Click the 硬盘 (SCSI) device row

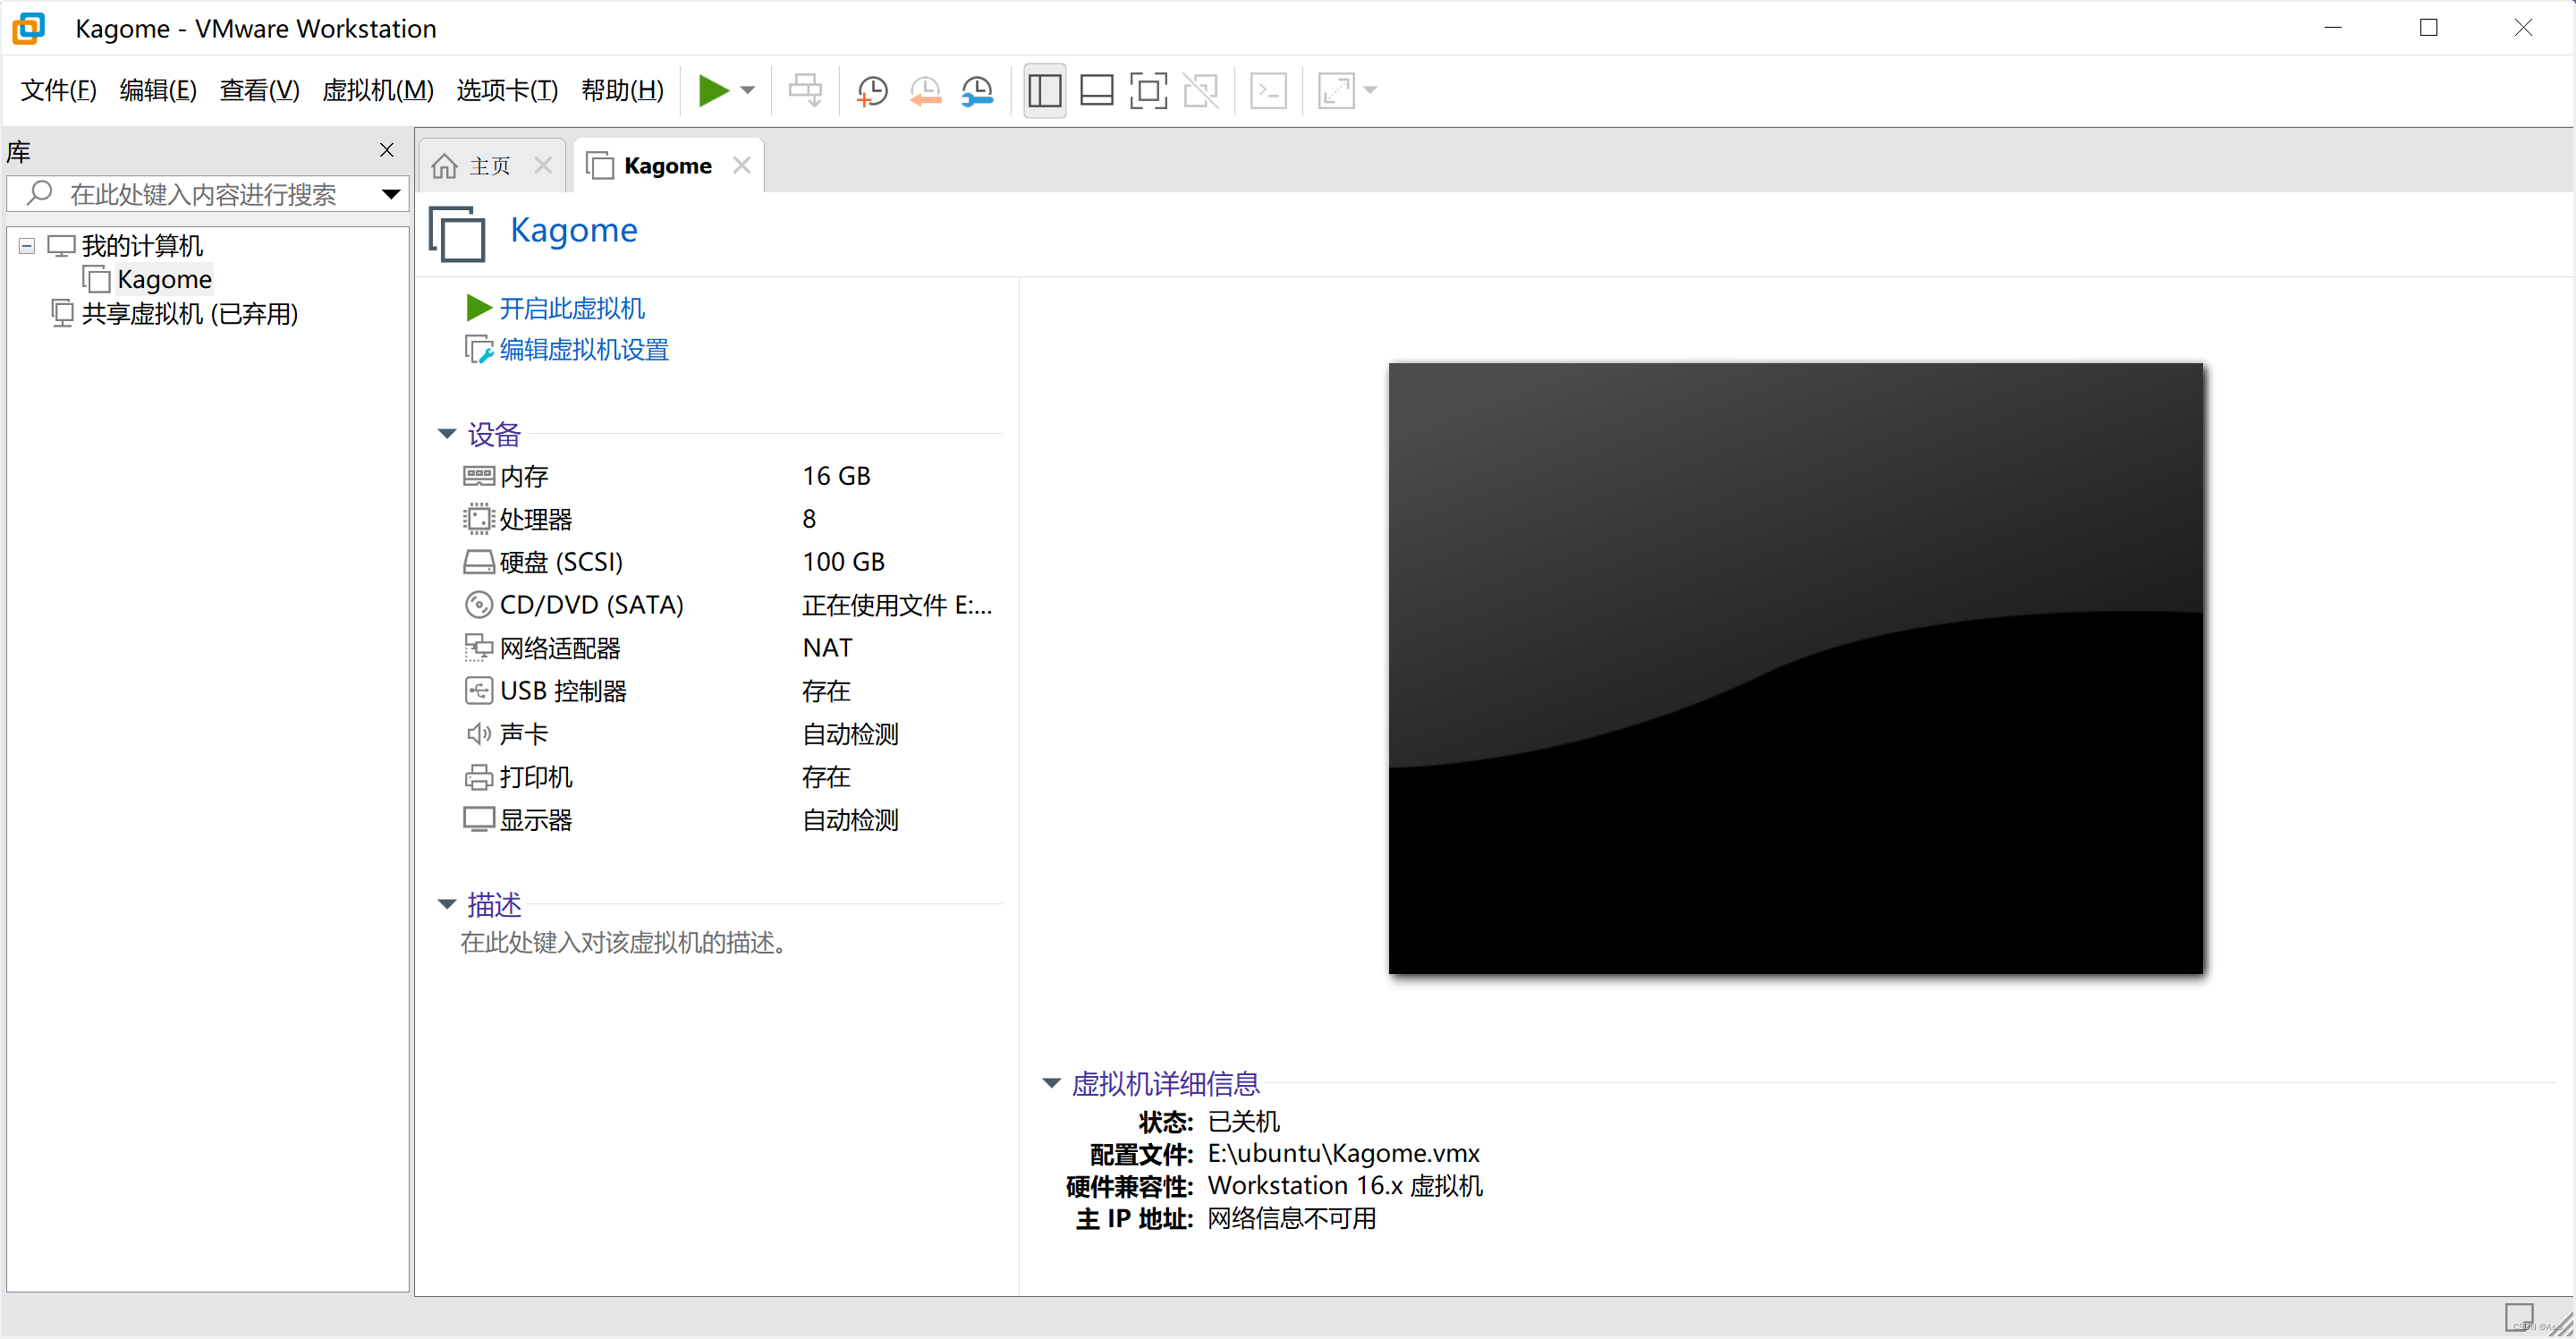pyautogui.click(x=730, y=563)
